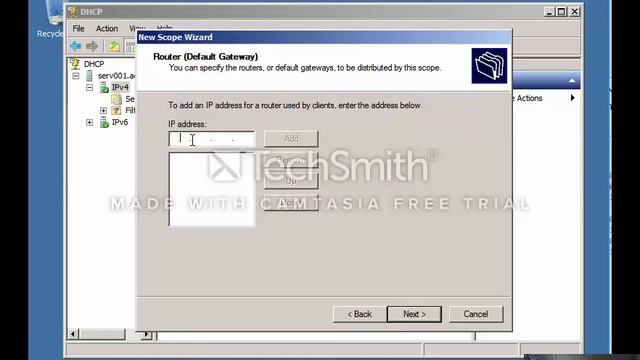Click the DHCP root node icon

(x=75, y=64)
